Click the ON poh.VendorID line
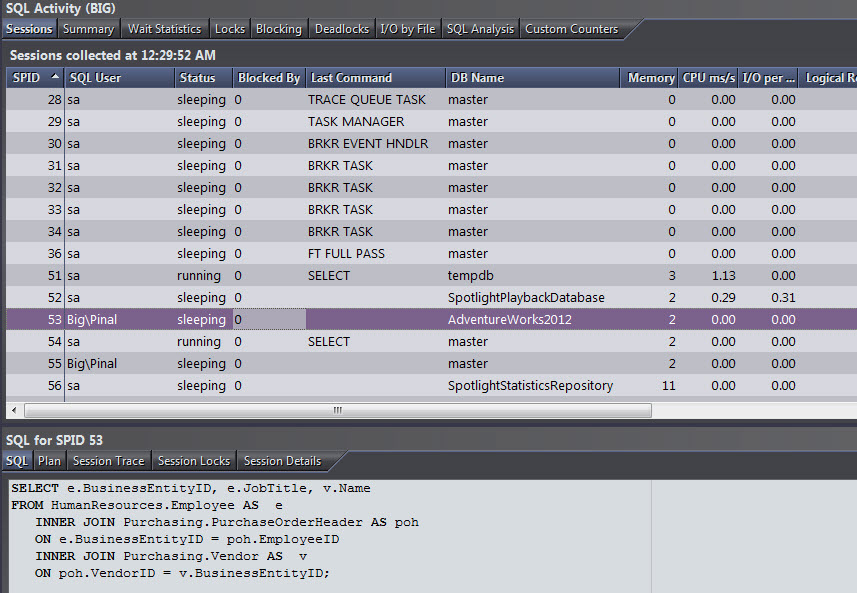Screen dimensions: 857x593 pos(183,573)
